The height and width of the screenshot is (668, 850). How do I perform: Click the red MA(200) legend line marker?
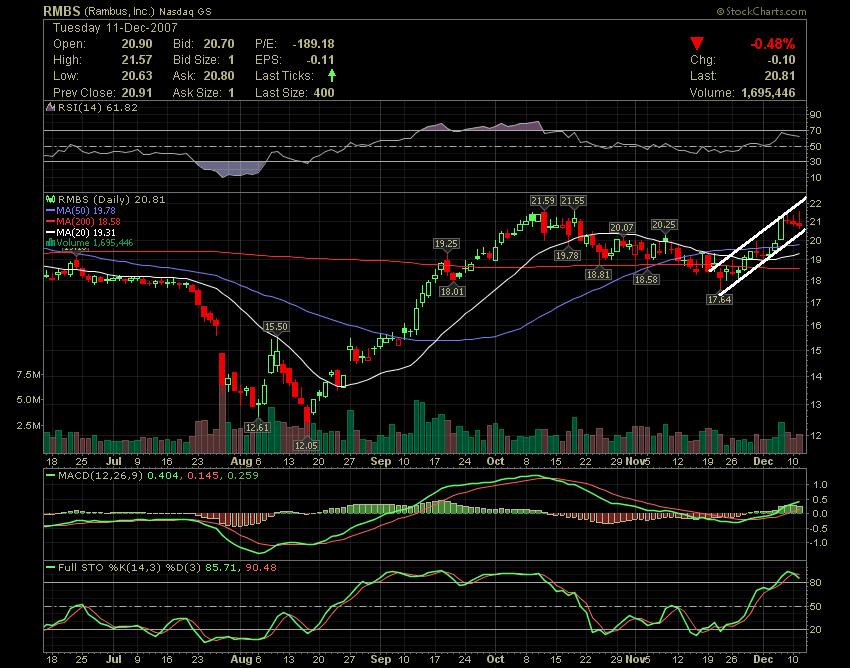tap(50, 222)
